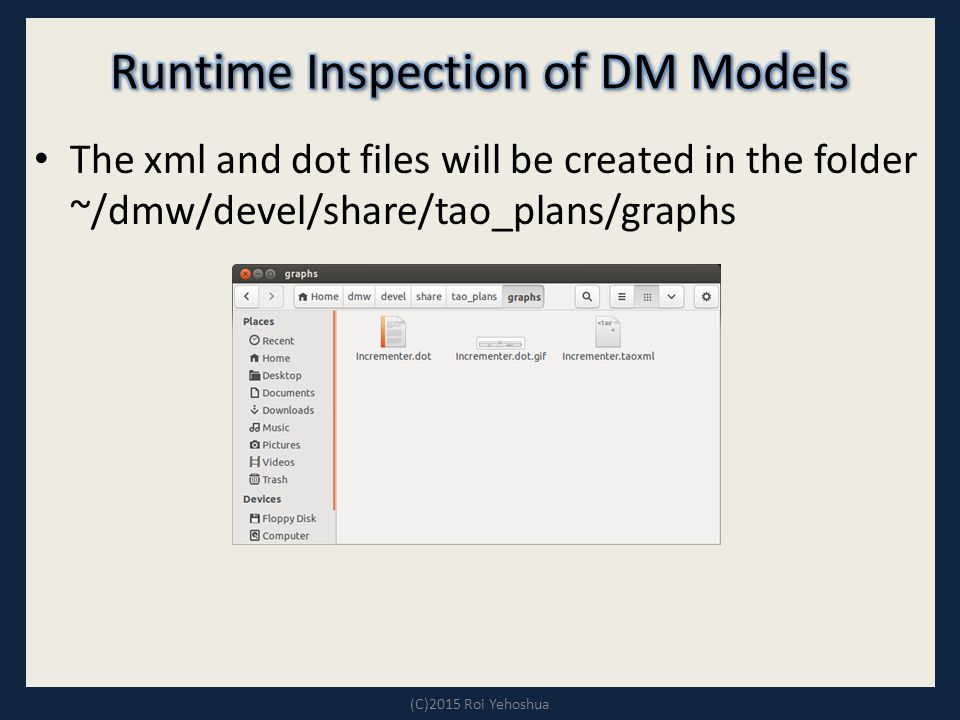960x720 pixels.
Task: Open the view options dropdown arrow
Action: pyautogui.click(x=671, y=296)
